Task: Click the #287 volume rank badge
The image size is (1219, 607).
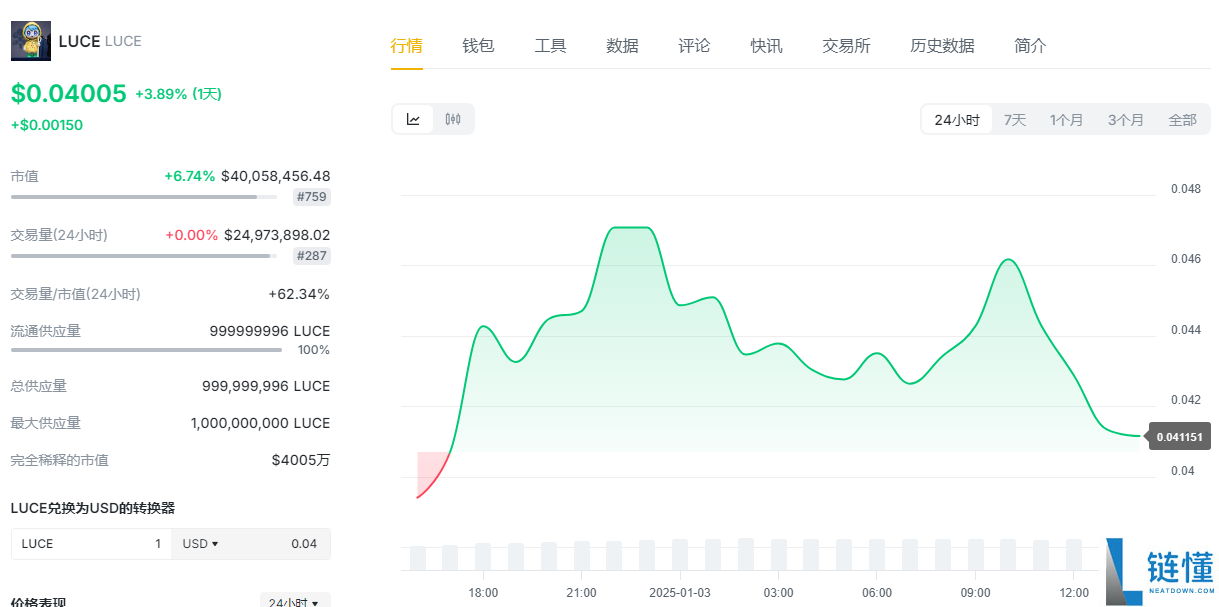Action: [x=312, y=256]
